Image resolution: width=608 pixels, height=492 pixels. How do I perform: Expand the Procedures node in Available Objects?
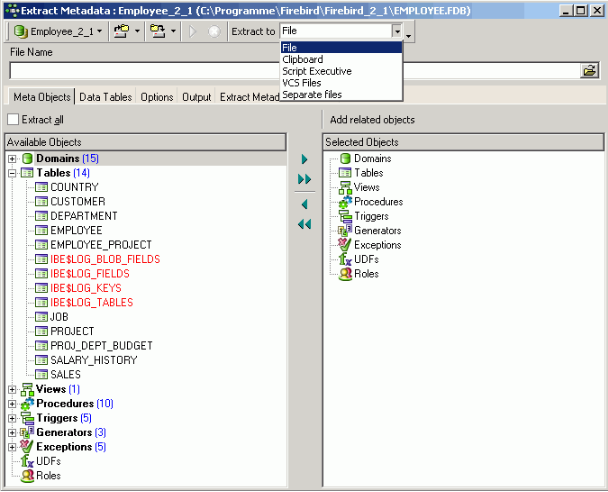click(12, 404)
